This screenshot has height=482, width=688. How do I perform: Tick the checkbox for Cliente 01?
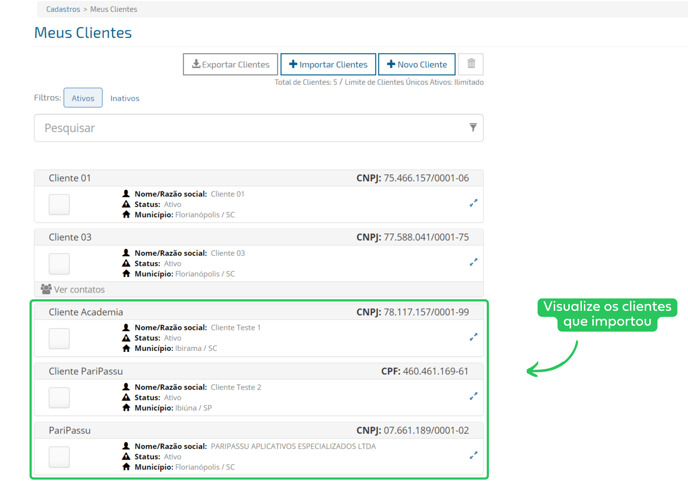pyautogui.click(x=59, y=204)
